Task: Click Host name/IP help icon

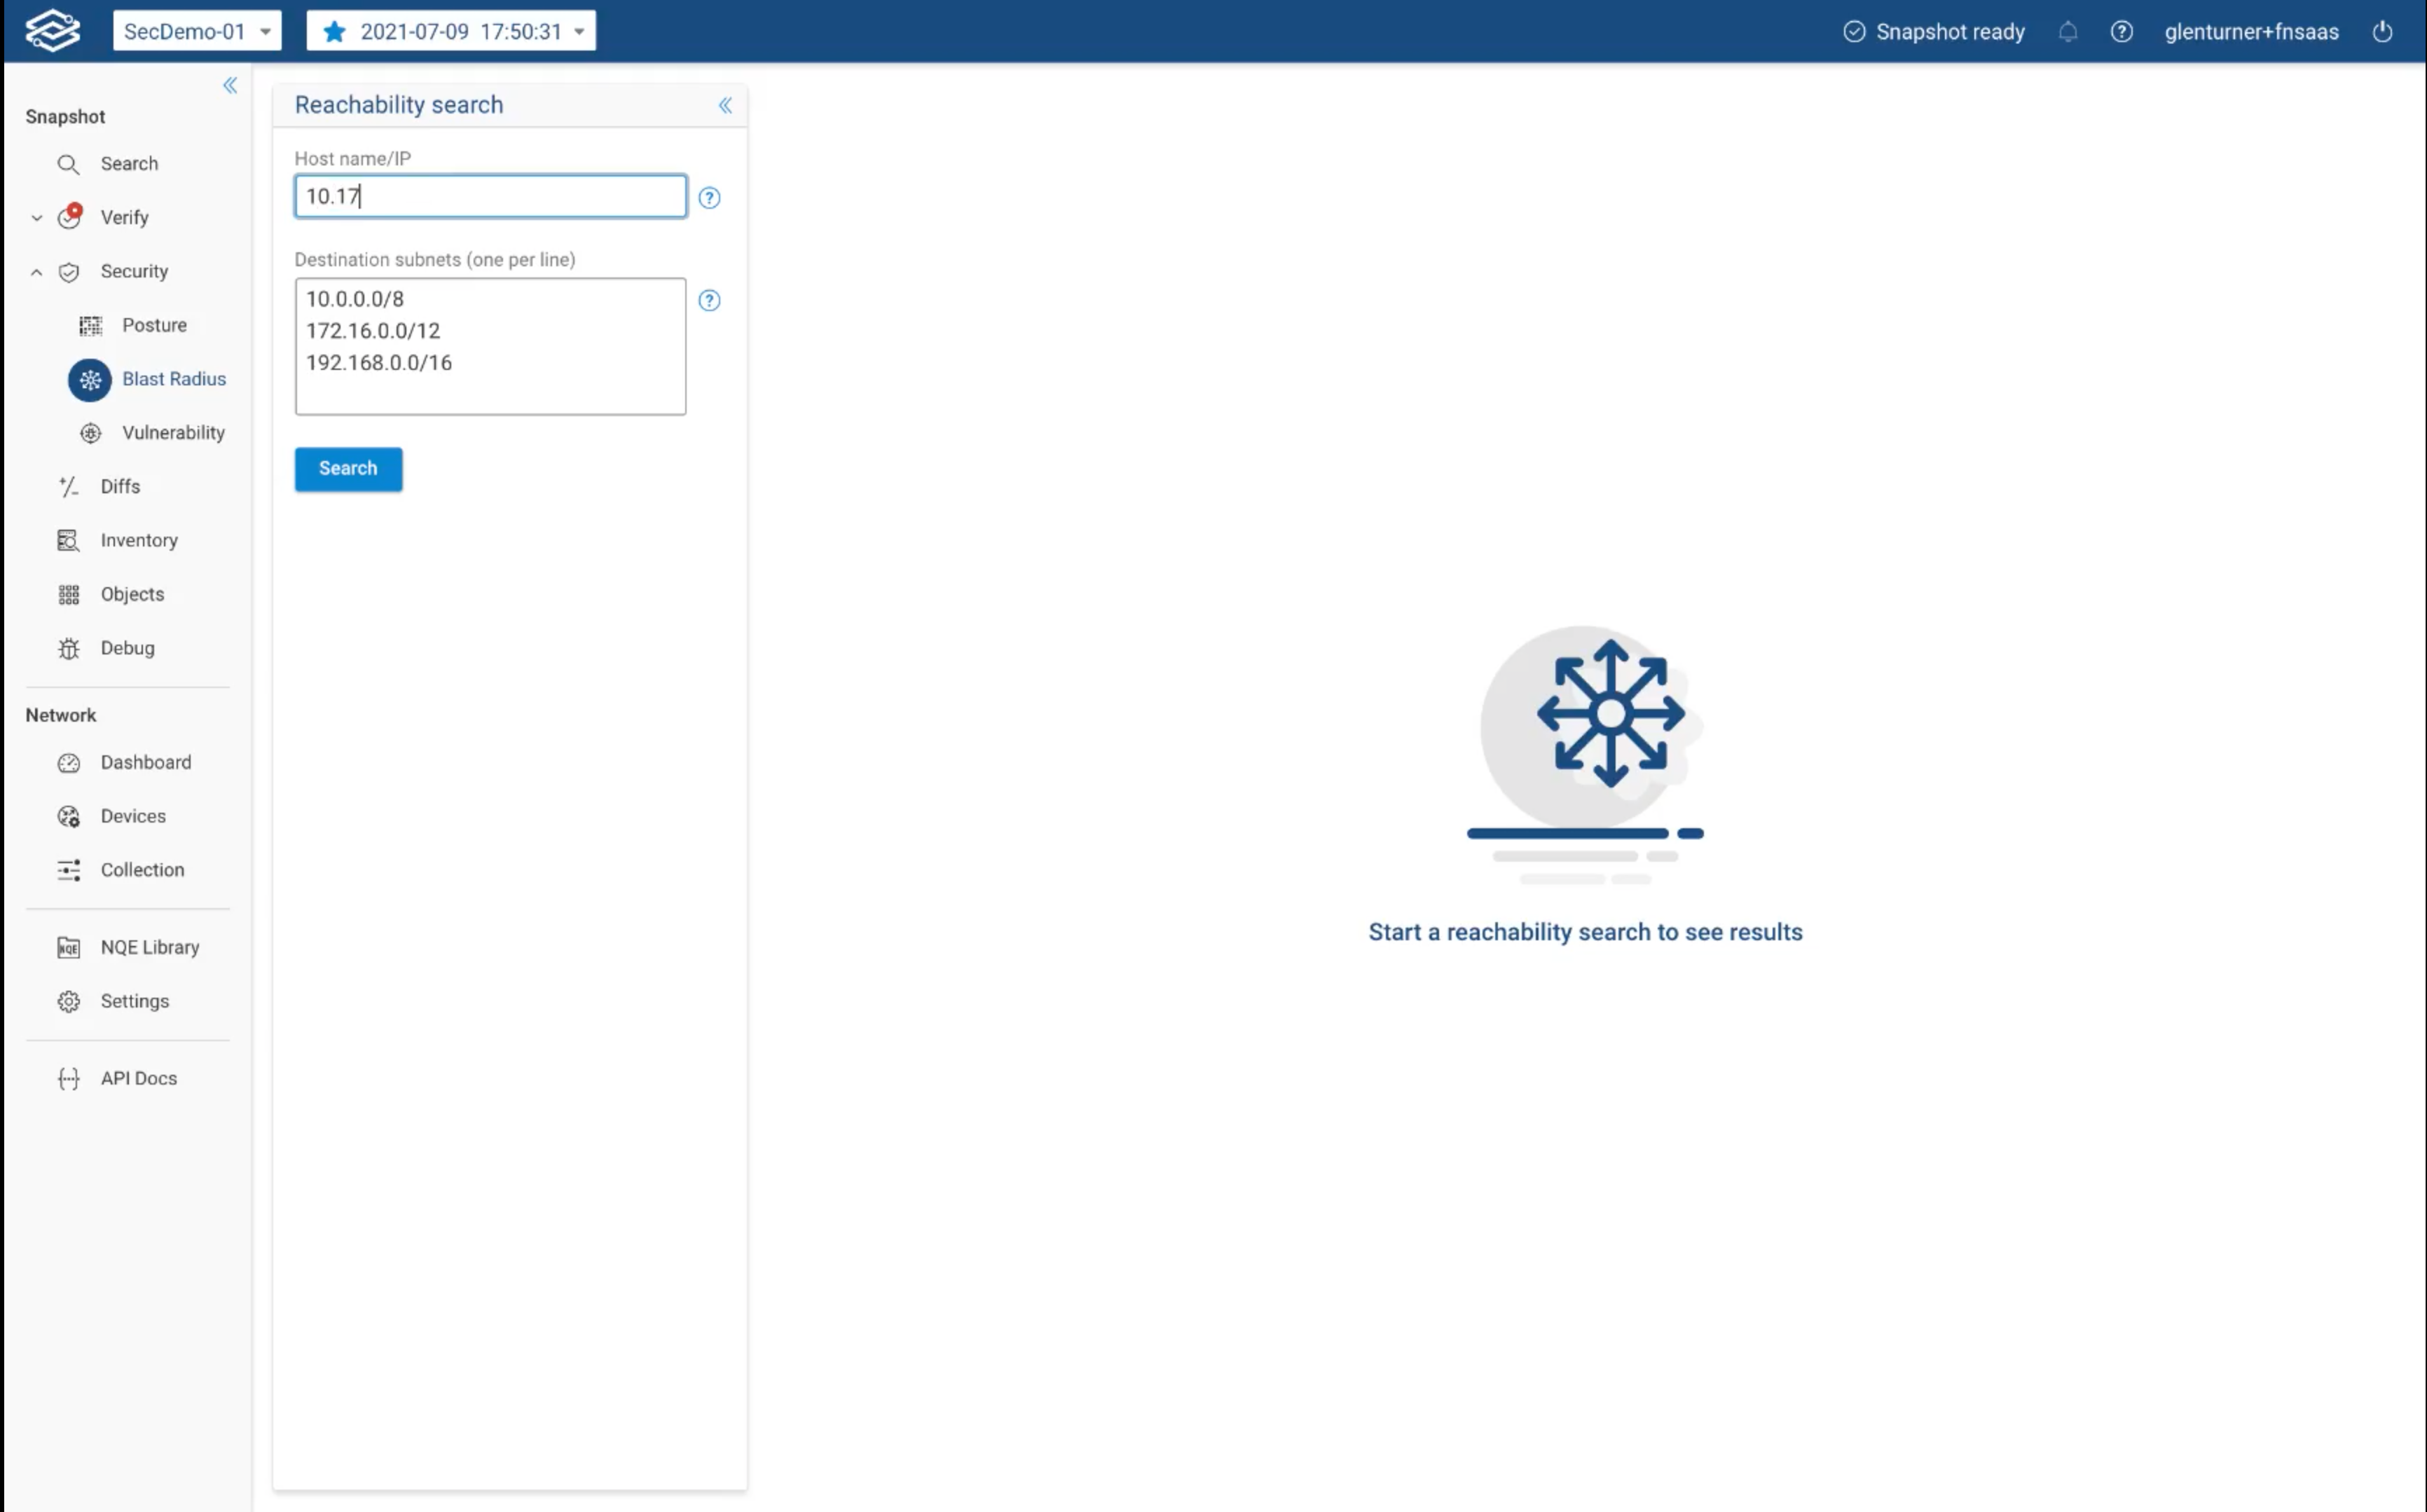Action: (709, 198)
